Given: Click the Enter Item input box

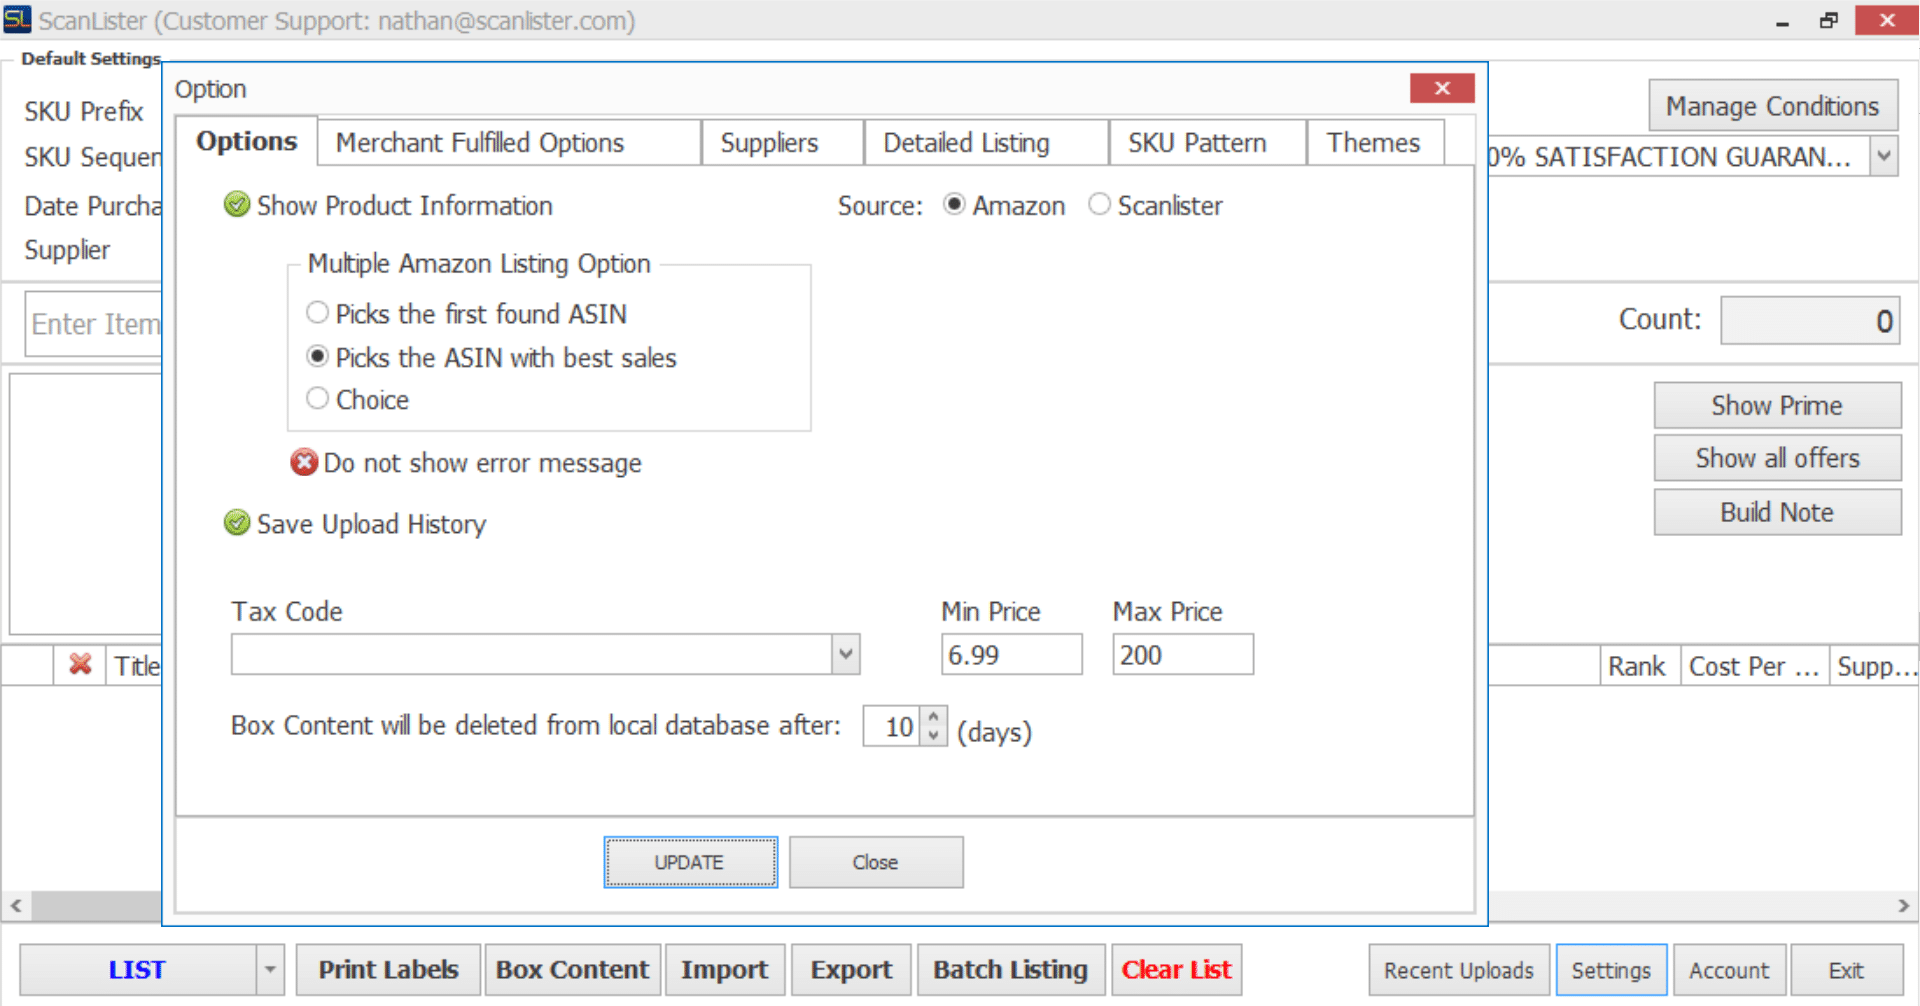Looking at the screenshot, I should 94,324.
